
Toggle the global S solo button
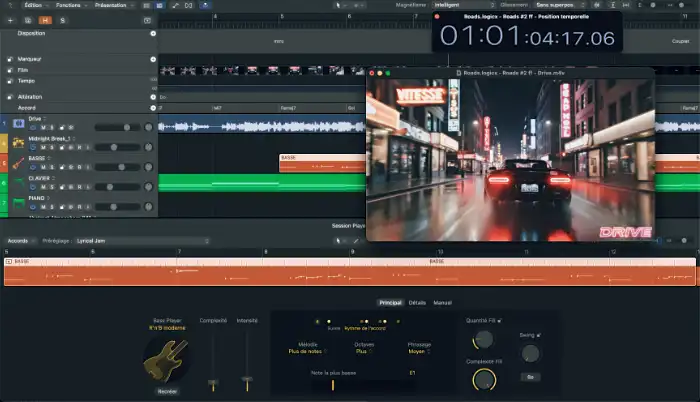[62, 20]
